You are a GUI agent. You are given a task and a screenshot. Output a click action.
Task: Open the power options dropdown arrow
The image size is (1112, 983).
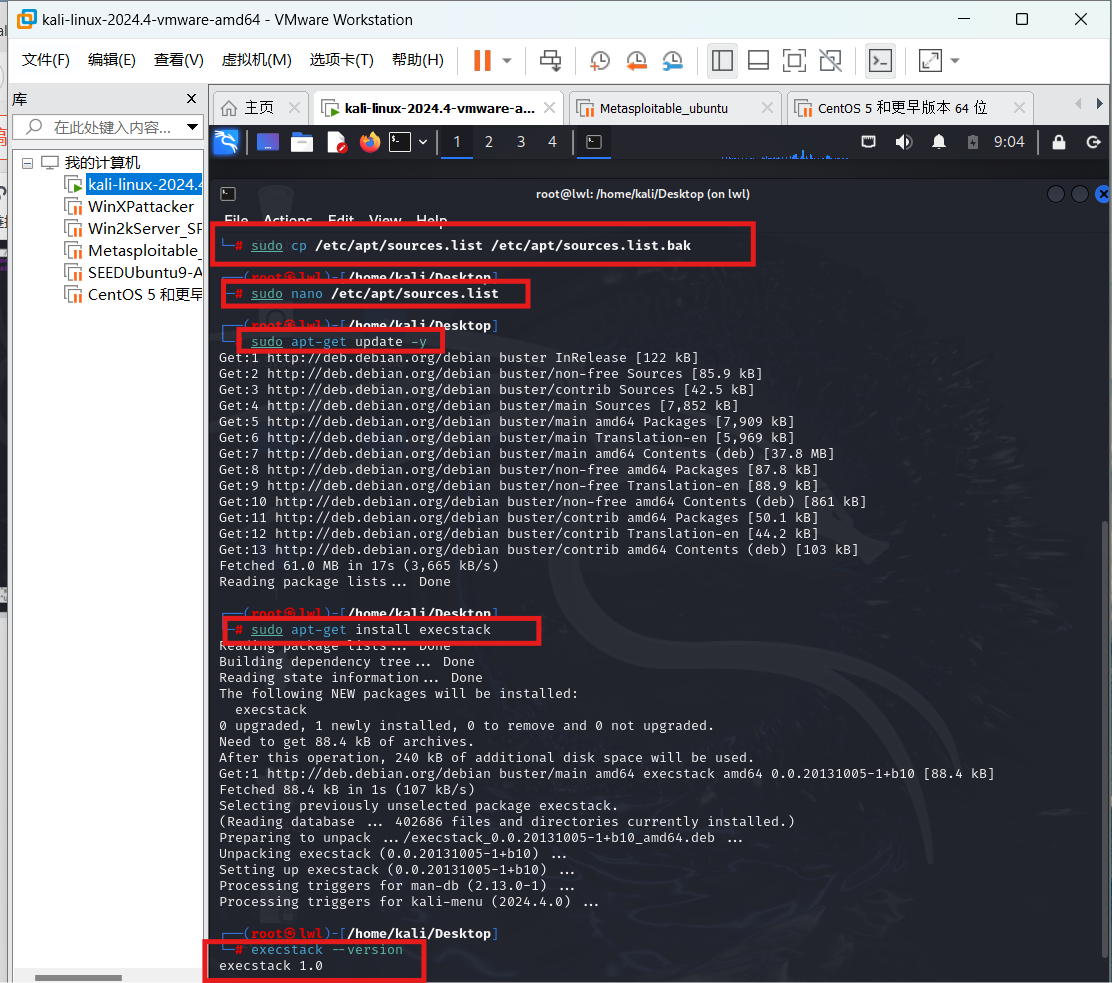pos(507,60)
